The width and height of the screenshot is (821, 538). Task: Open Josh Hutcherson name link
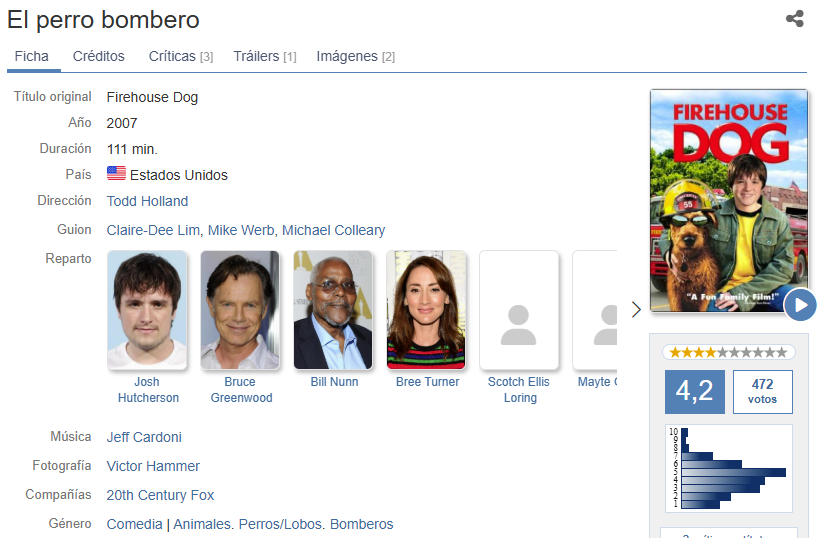point(148,389)
